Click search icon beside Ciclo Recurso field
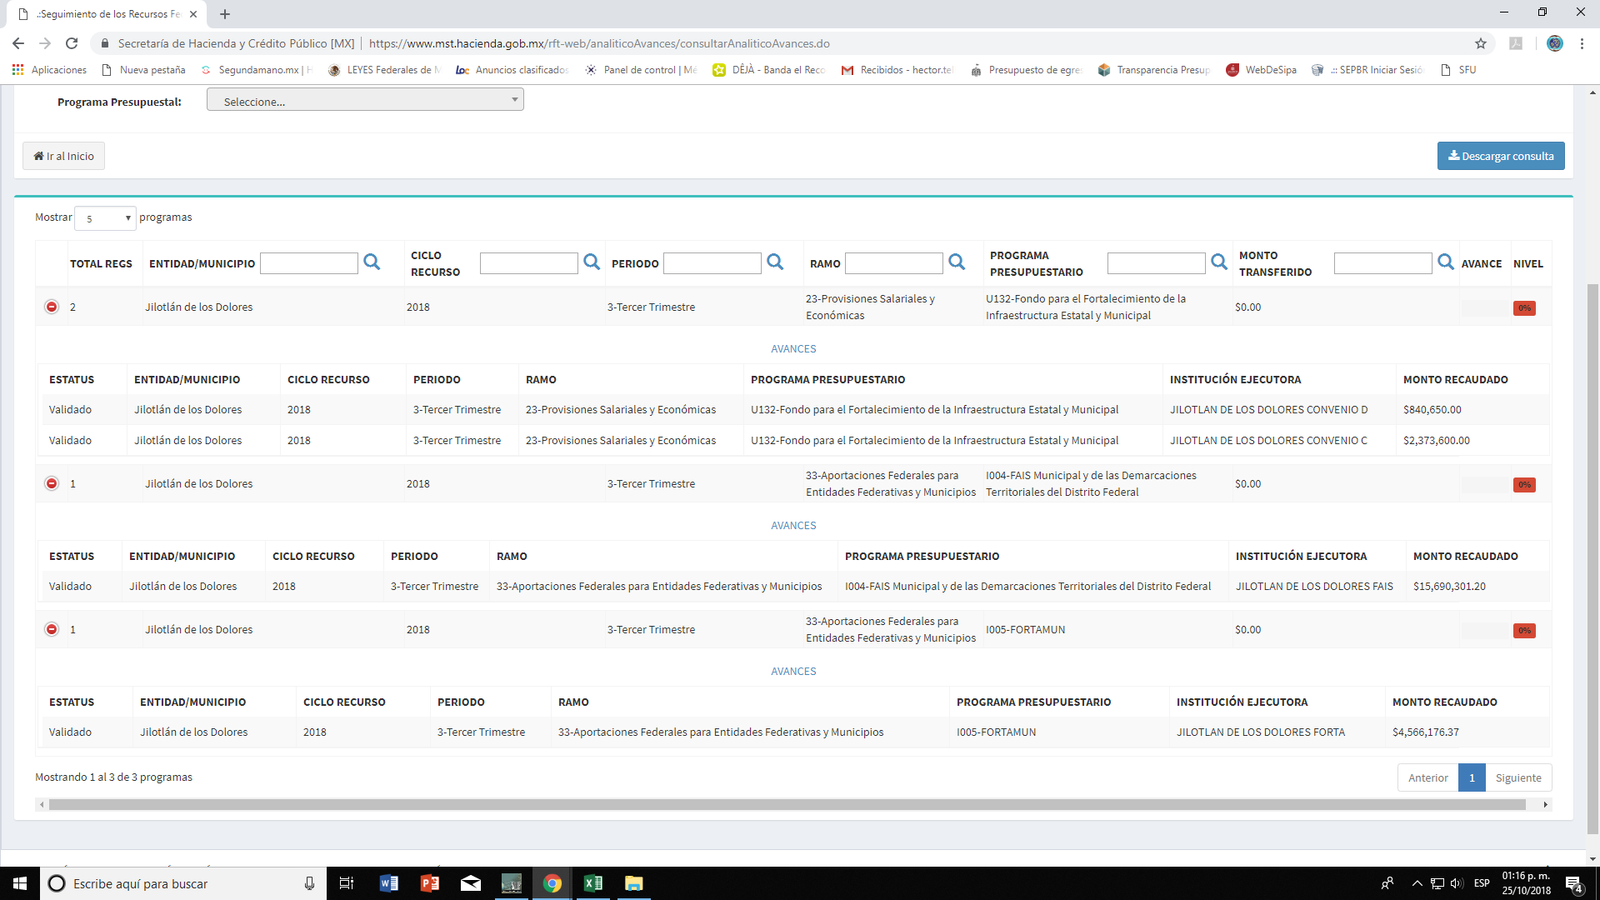1600x900 pixels. (592, 262)
